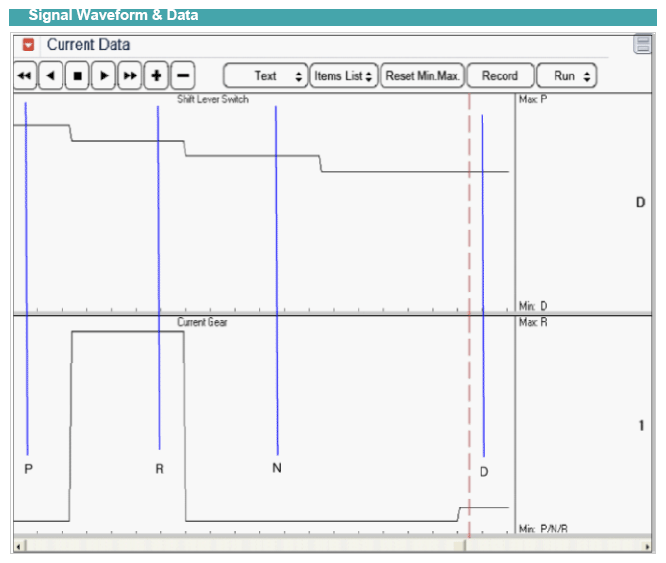Click the Max: R readout

pos(533,322)
